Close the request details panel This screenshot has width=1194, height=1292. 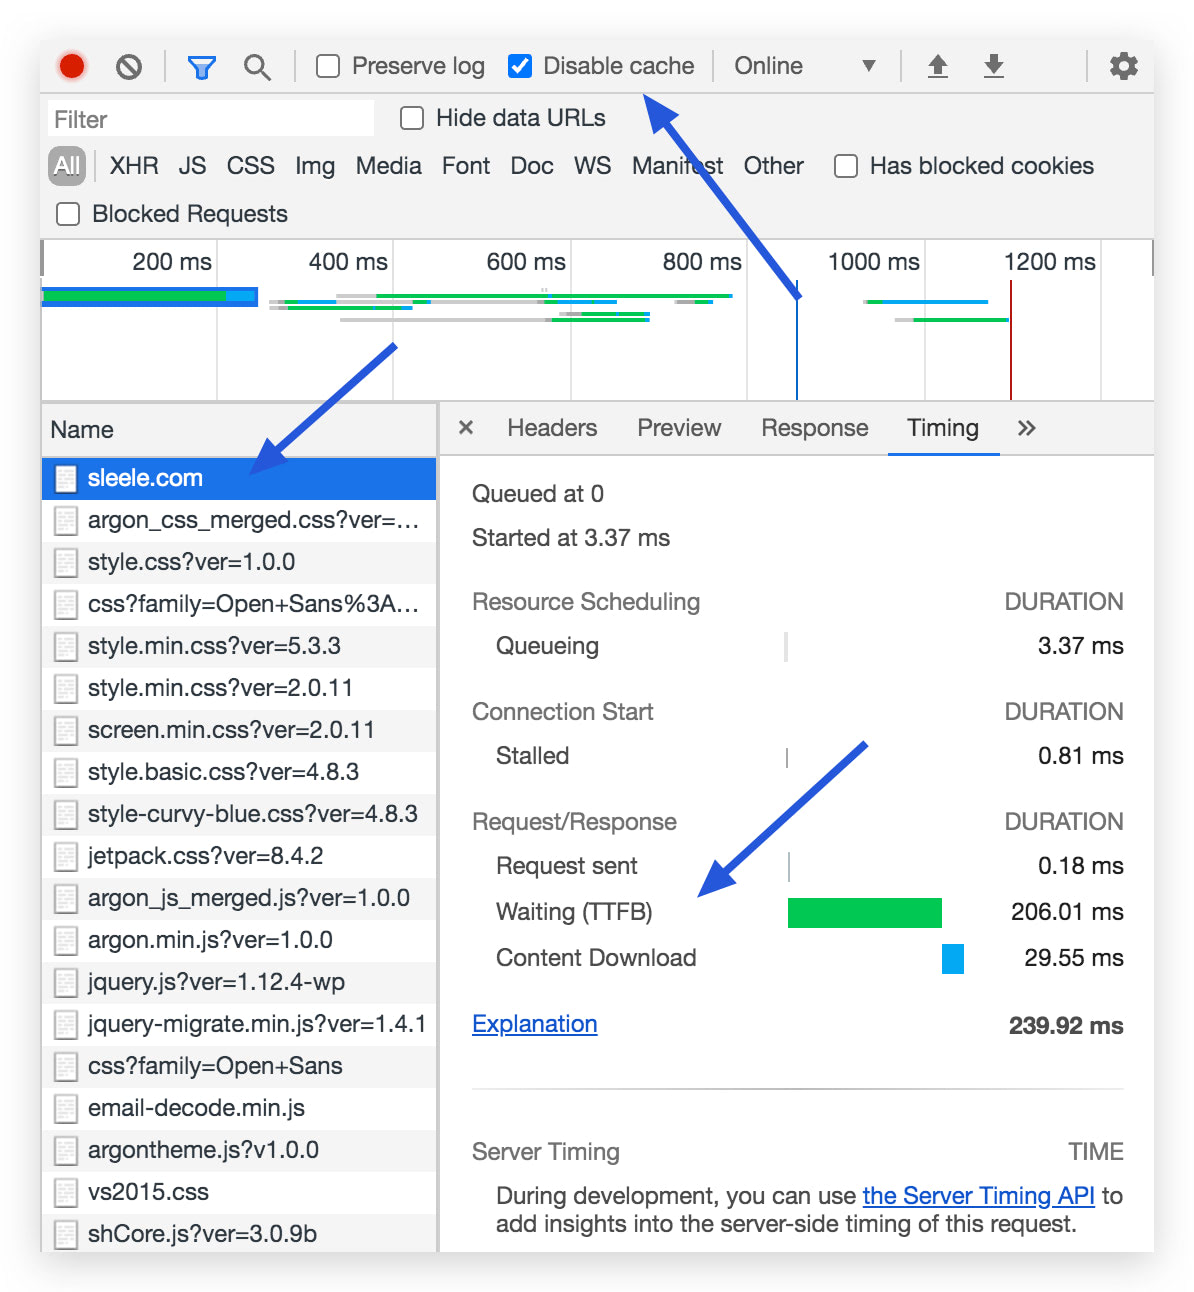[466, 428]
